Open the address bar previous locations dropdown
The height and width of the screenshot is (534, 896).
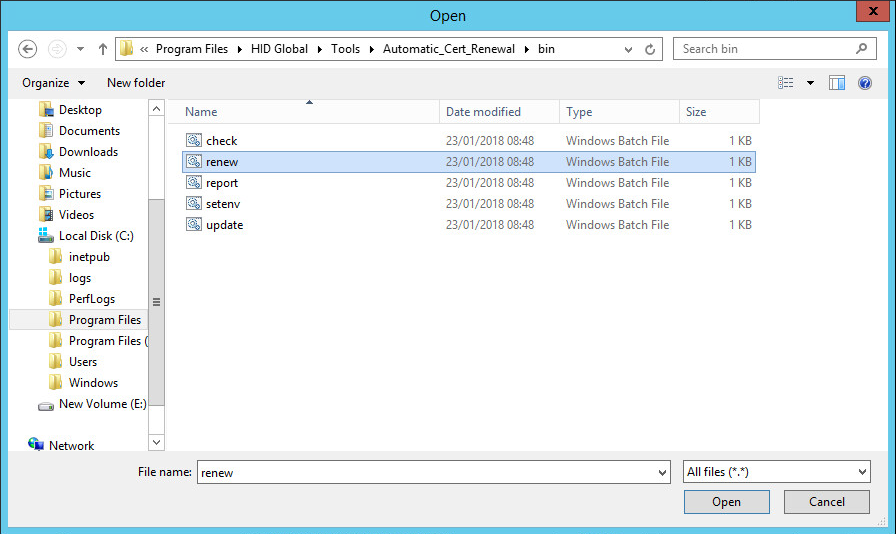click(628, 49)
